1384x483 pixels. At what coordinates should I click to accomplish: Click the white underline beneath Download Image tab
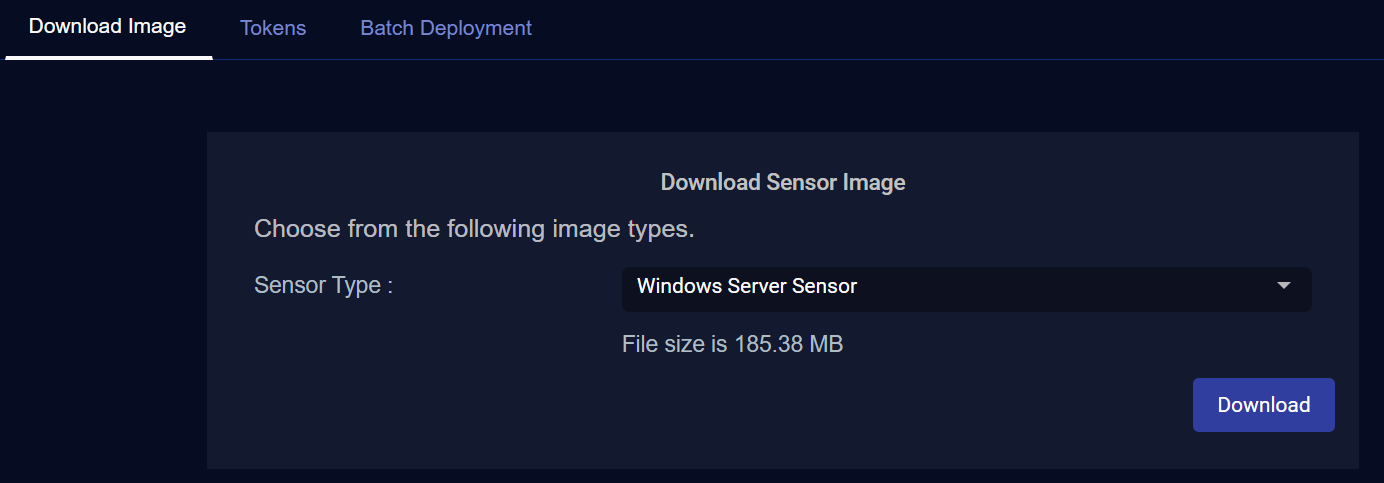click(109, 58)
